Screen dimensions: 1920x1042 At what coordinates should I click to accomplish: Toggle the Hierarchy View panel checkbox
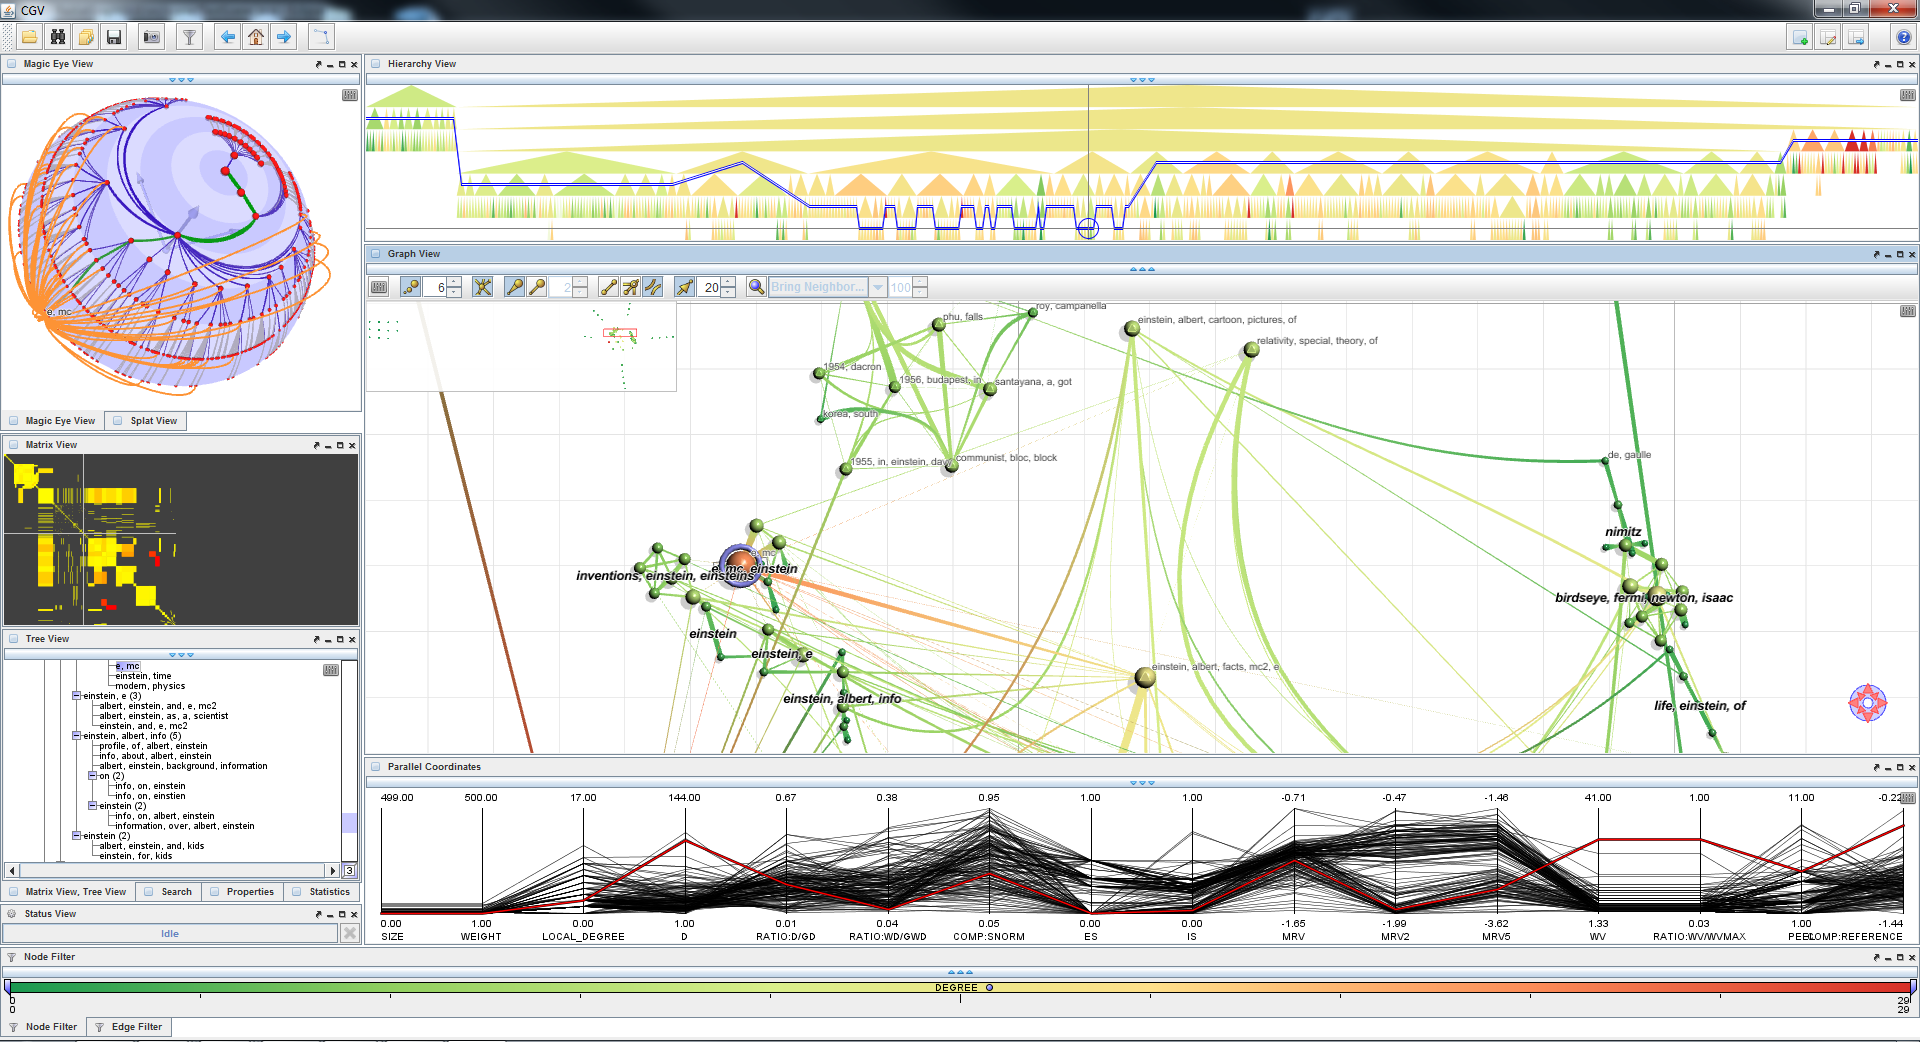pyautogui.click(x=377, y=64)
